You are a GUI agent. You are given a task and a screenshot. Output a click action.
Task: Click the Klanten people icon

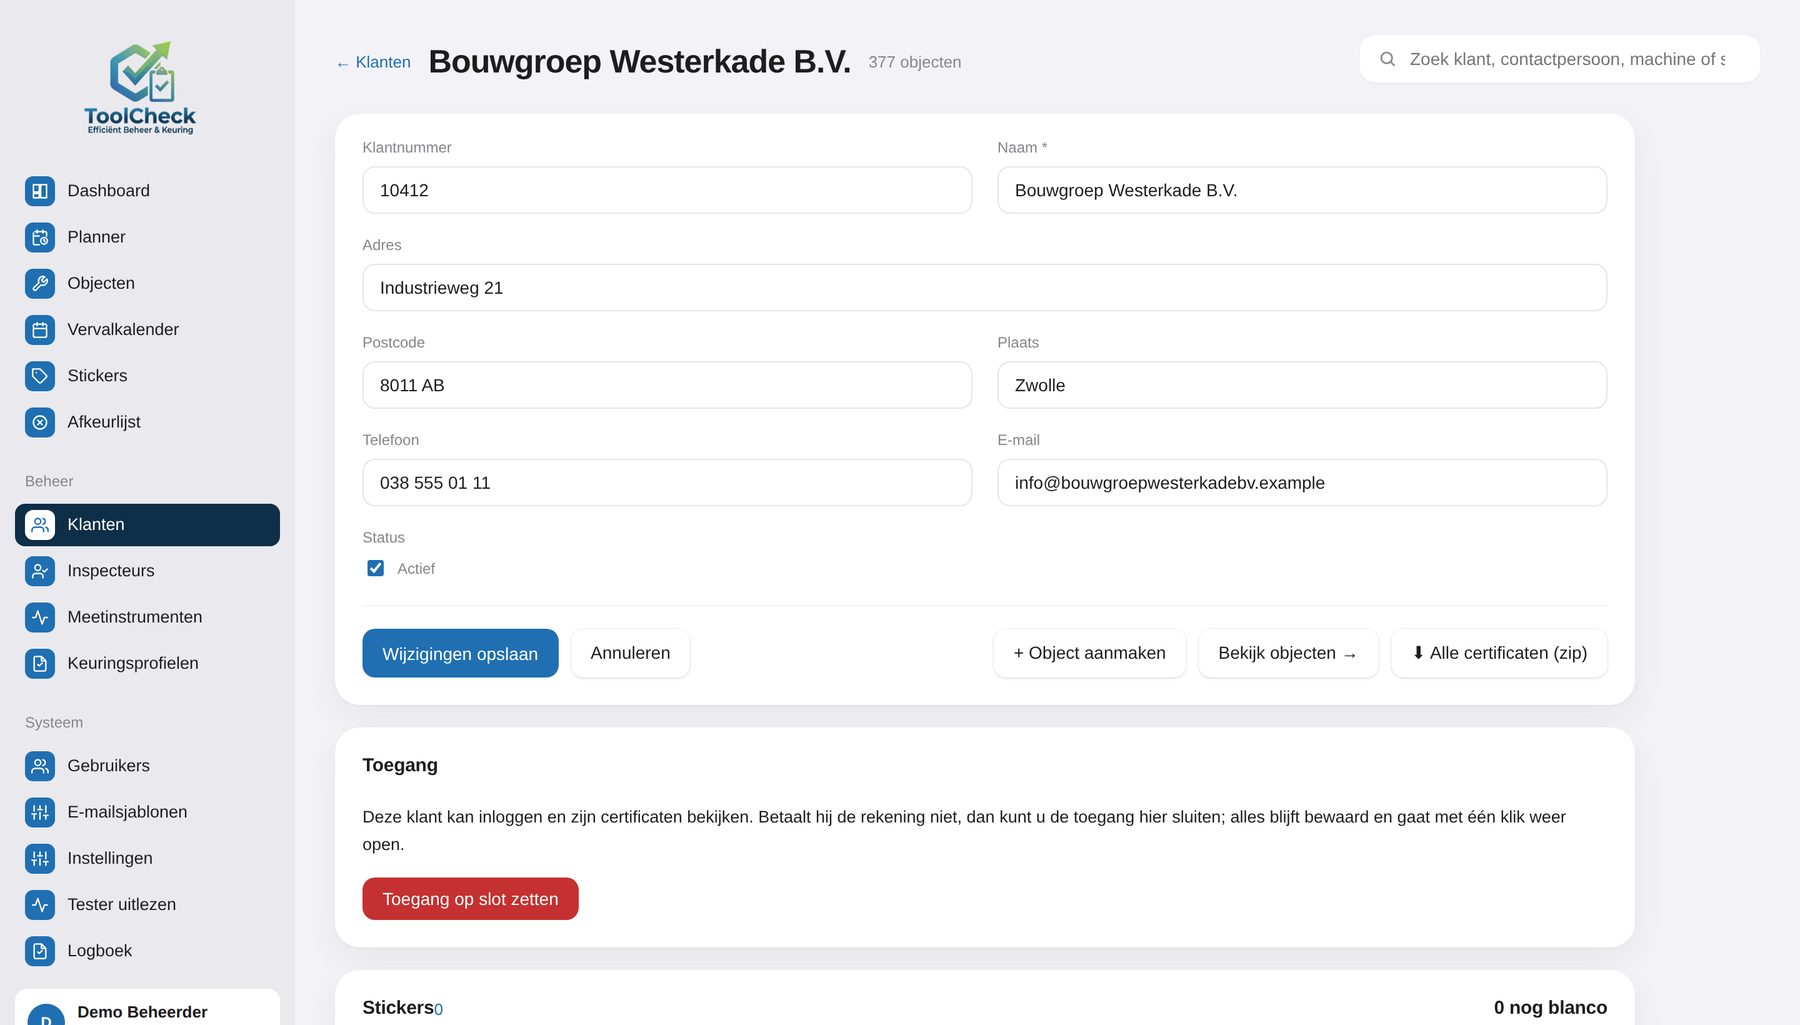tap(40, 525)
